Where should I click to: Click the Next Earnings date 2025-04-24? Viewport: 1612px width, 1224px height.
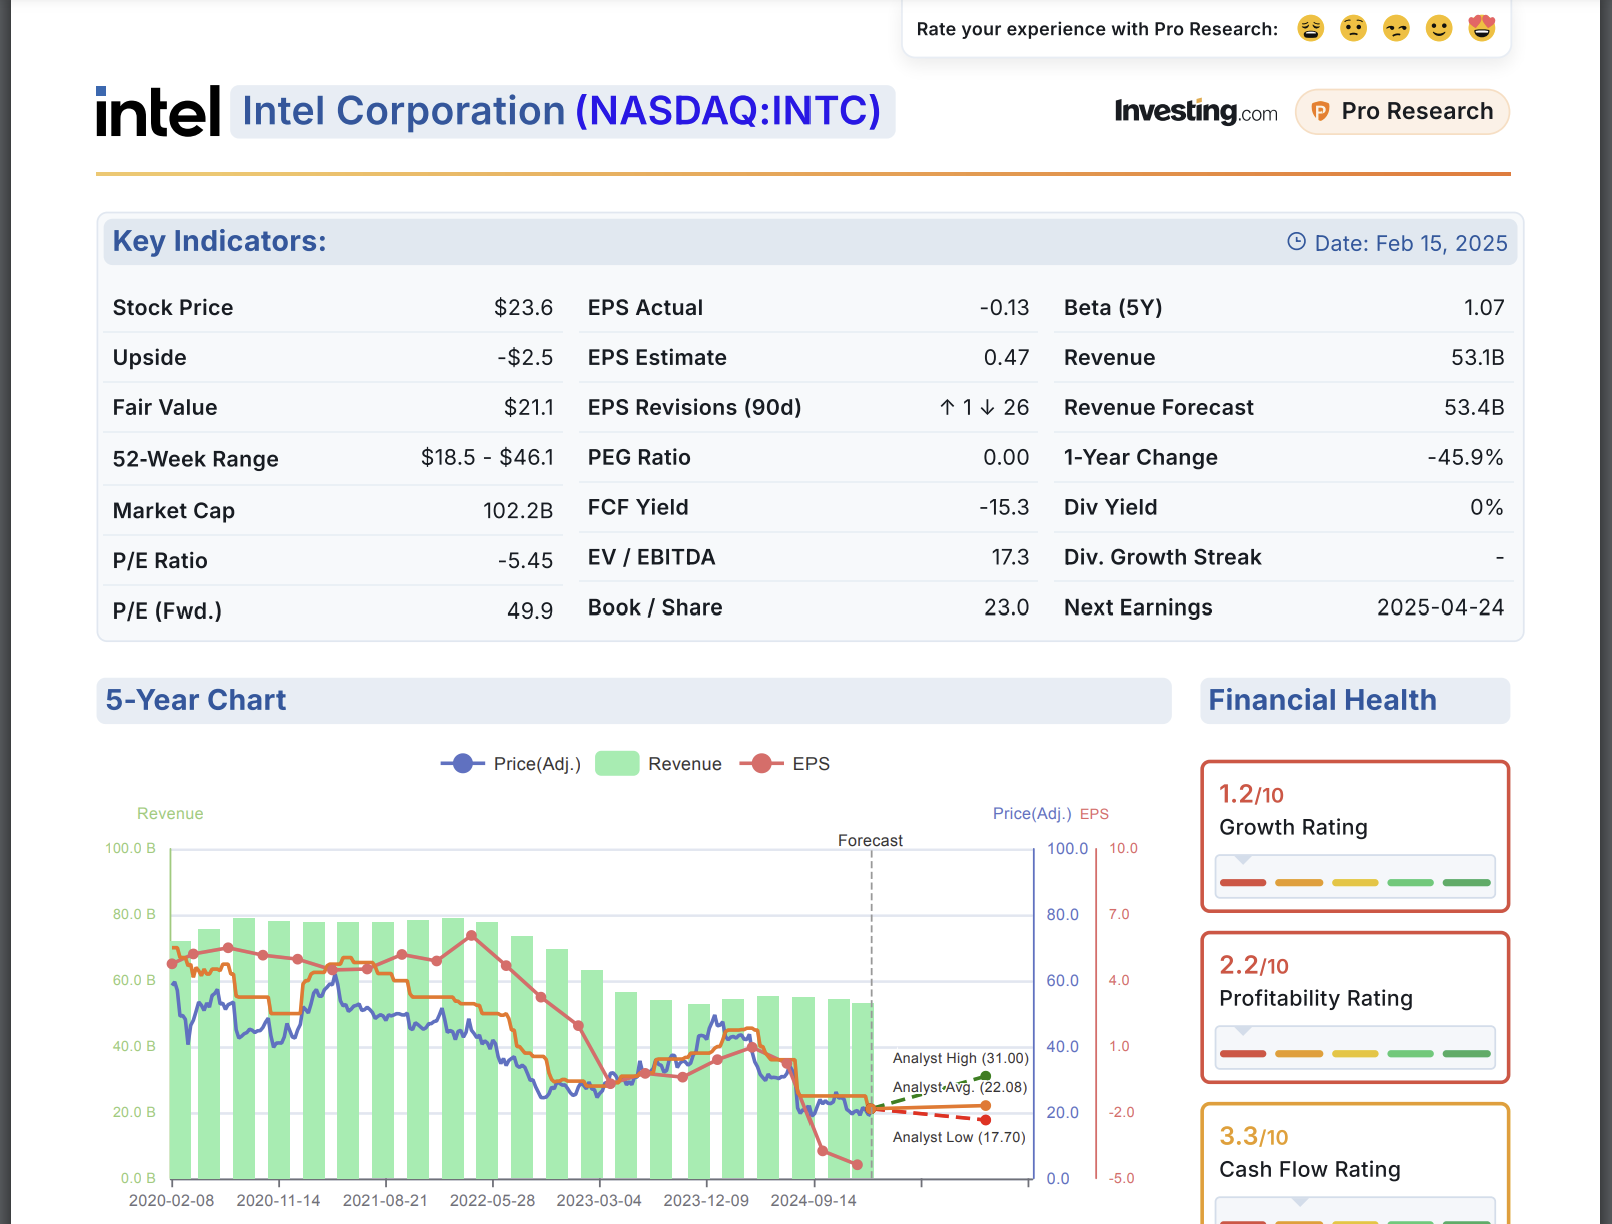click(1440, 608)
